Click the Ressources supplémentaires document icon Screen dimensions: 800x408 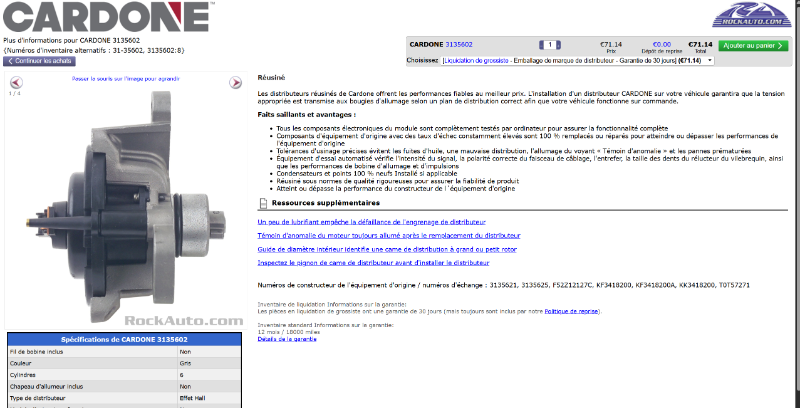(x=263, y=202)
